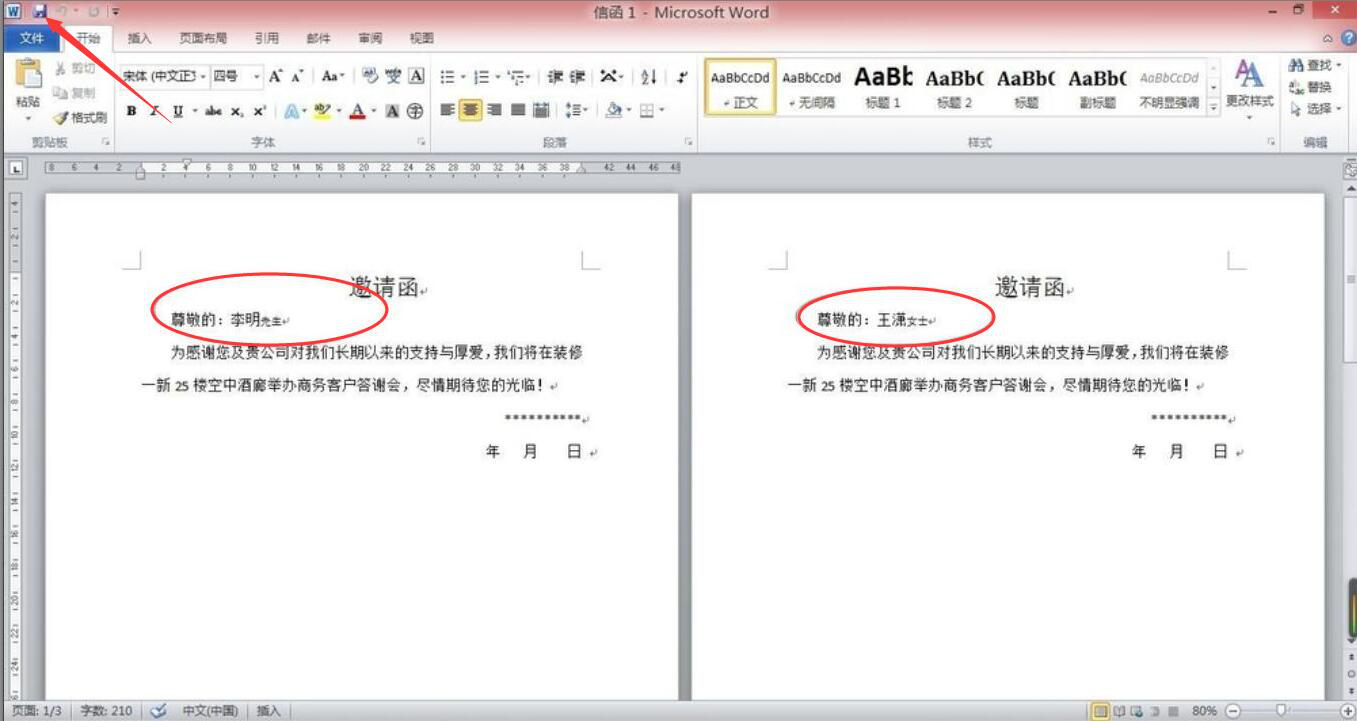This screenshot has height=721, width=1357.
Task: Click the Sort (A-Z arrow) icon
Action: tap(648, 76)
